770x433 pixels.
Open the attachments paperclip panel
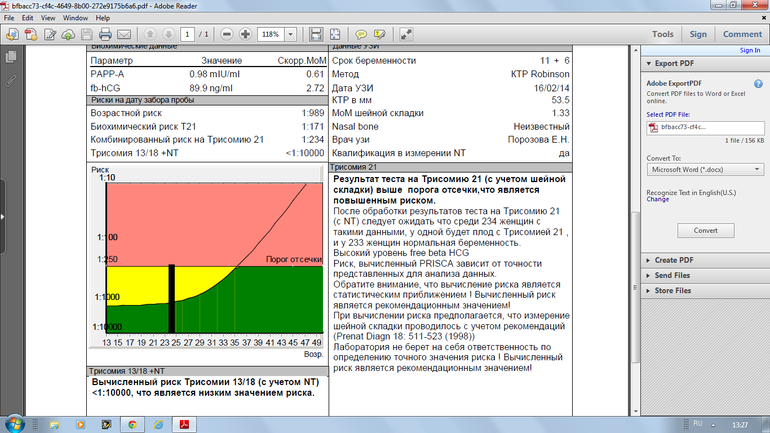coord(11,81)
